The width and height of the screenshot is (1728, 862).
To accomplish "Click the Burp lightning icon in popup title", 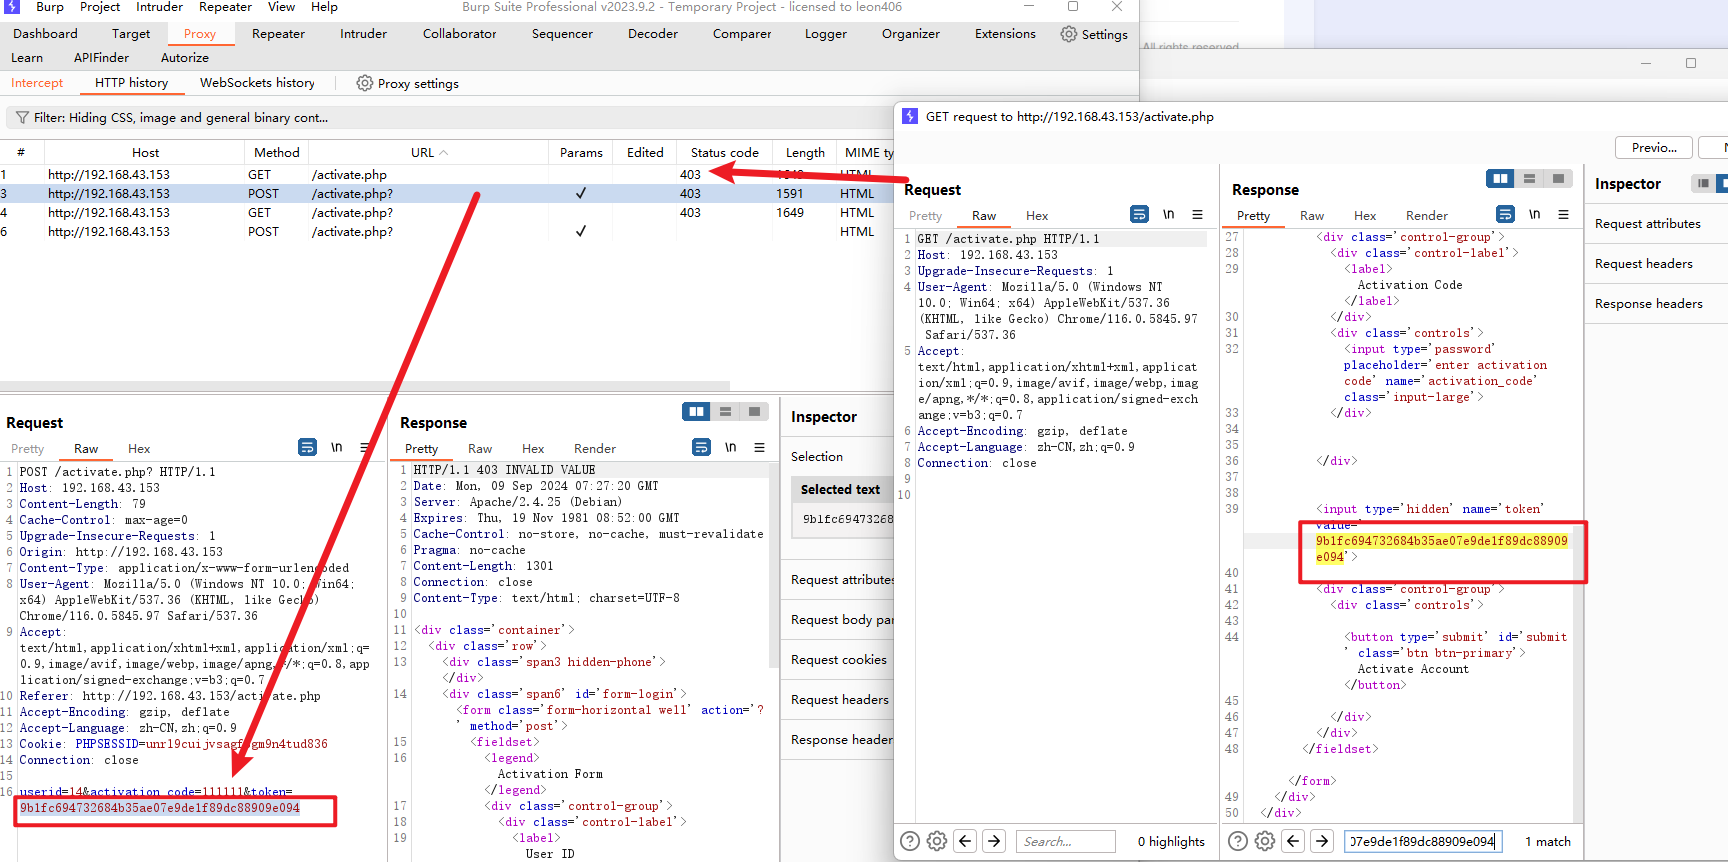I will [x=910, y=116].
